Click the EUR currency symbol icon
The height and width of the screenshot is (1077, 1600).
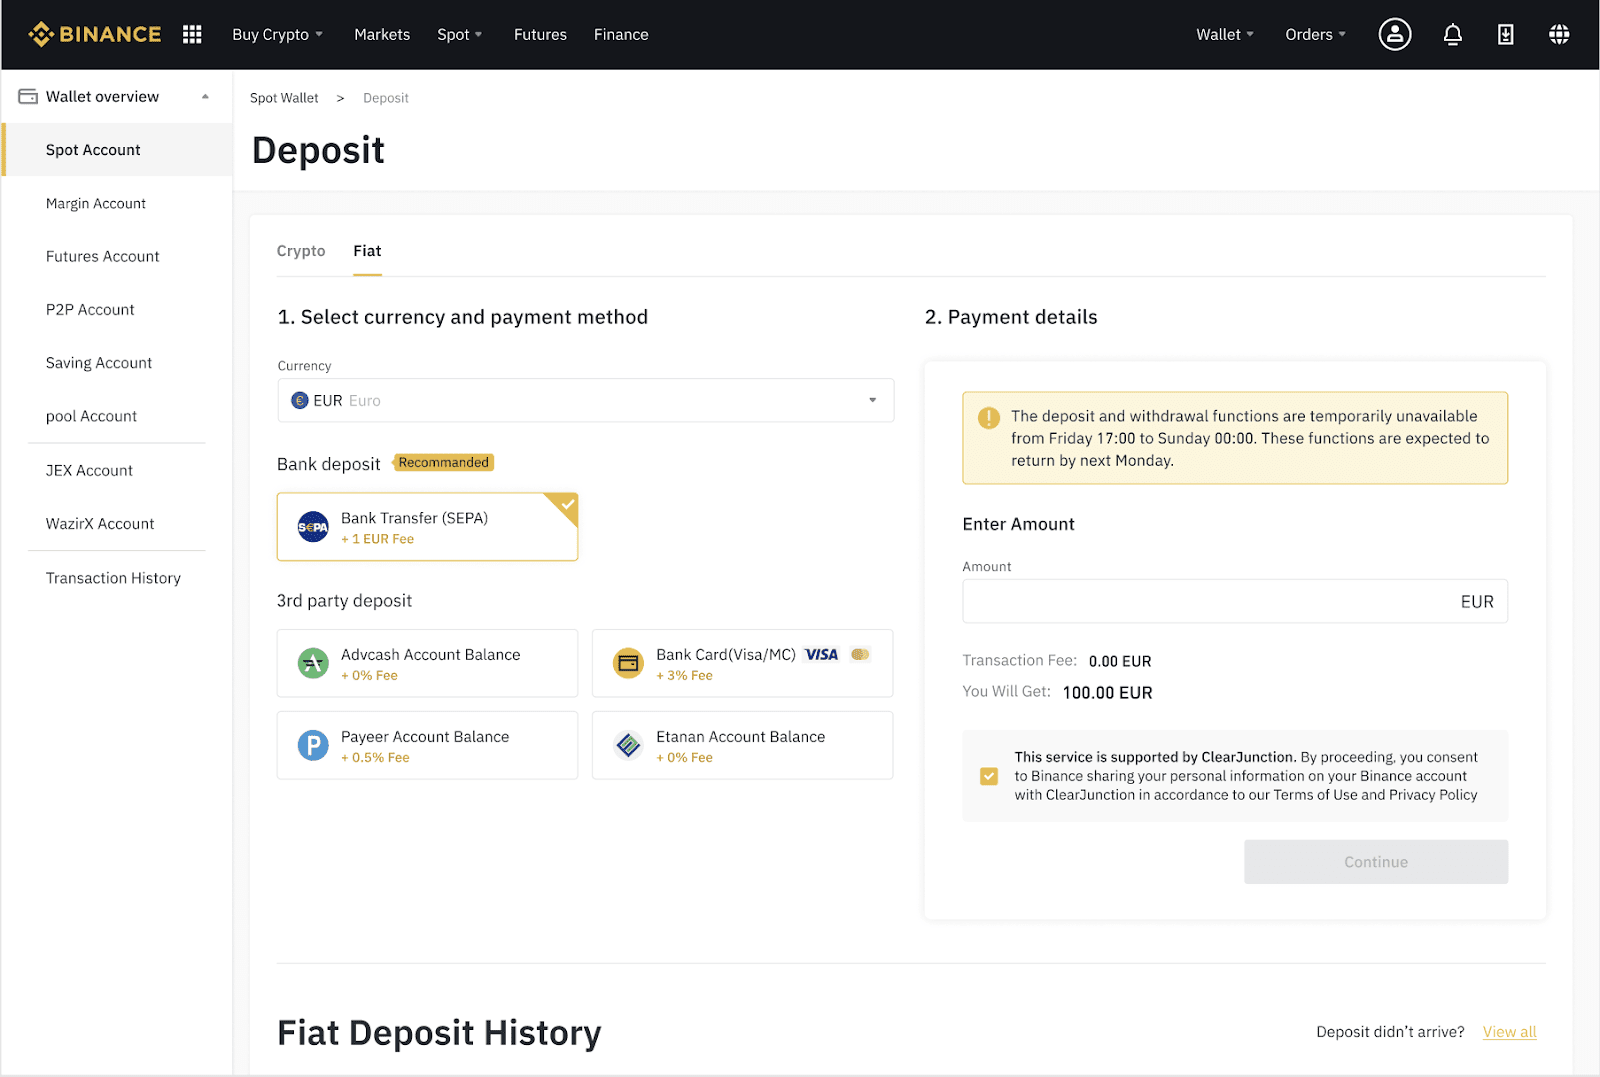click(x=299, y=400)
